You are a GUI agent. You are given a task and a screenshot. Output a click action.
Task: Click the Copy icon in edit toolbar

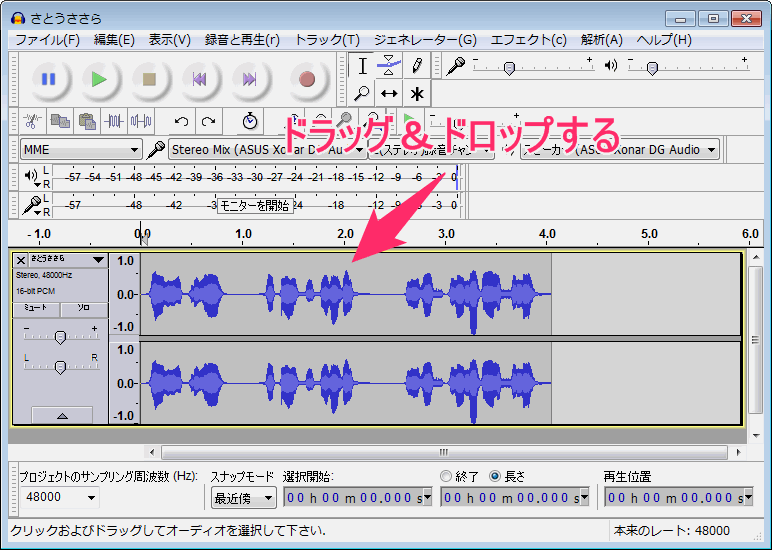pos(60,121)
